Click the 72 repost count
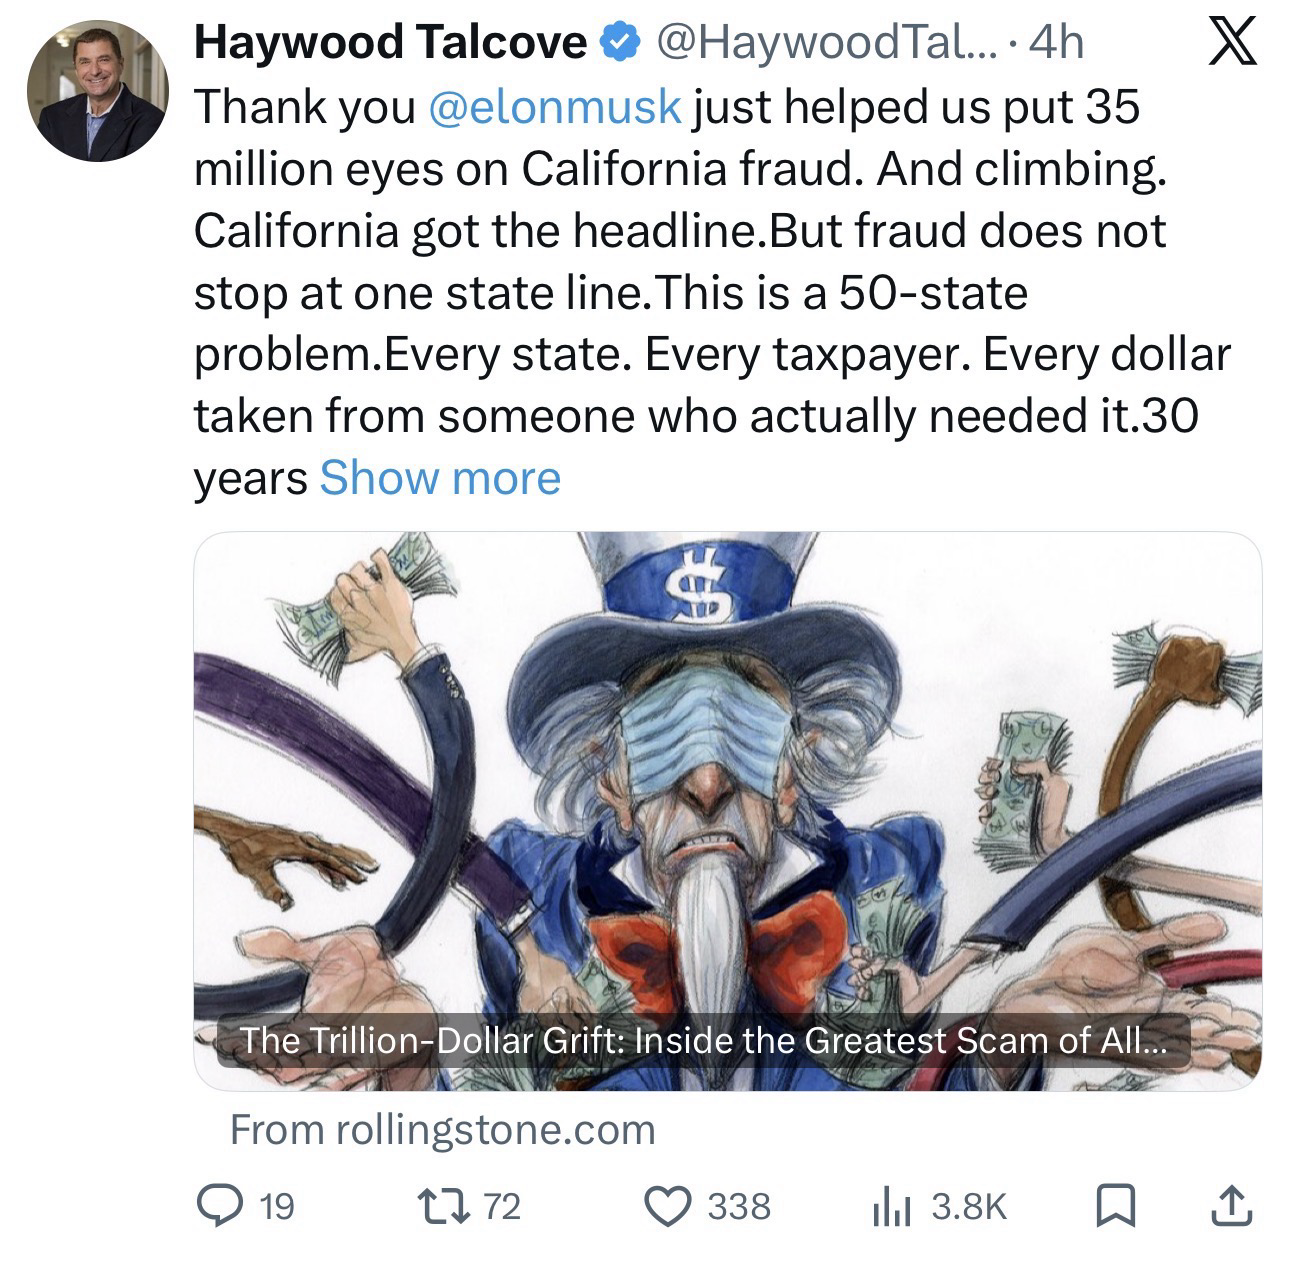Screen dimensions: 1290x1263 (503, 1207)
